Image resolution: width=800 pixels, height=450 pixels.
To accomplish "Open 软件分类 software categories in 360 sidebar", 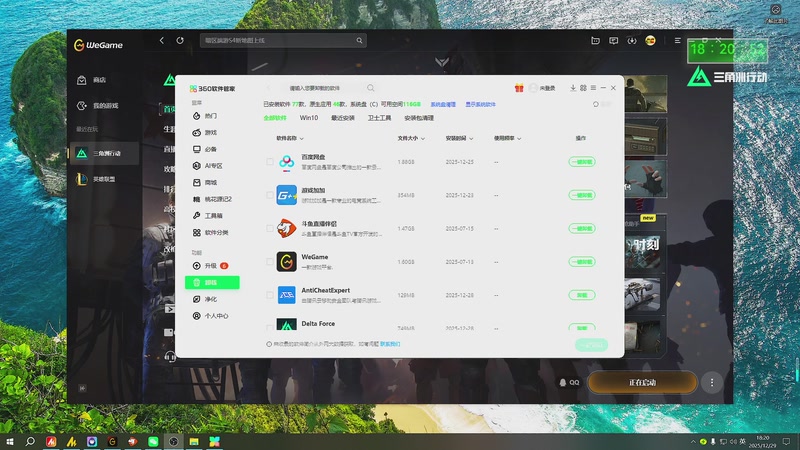I will point(210,233).
